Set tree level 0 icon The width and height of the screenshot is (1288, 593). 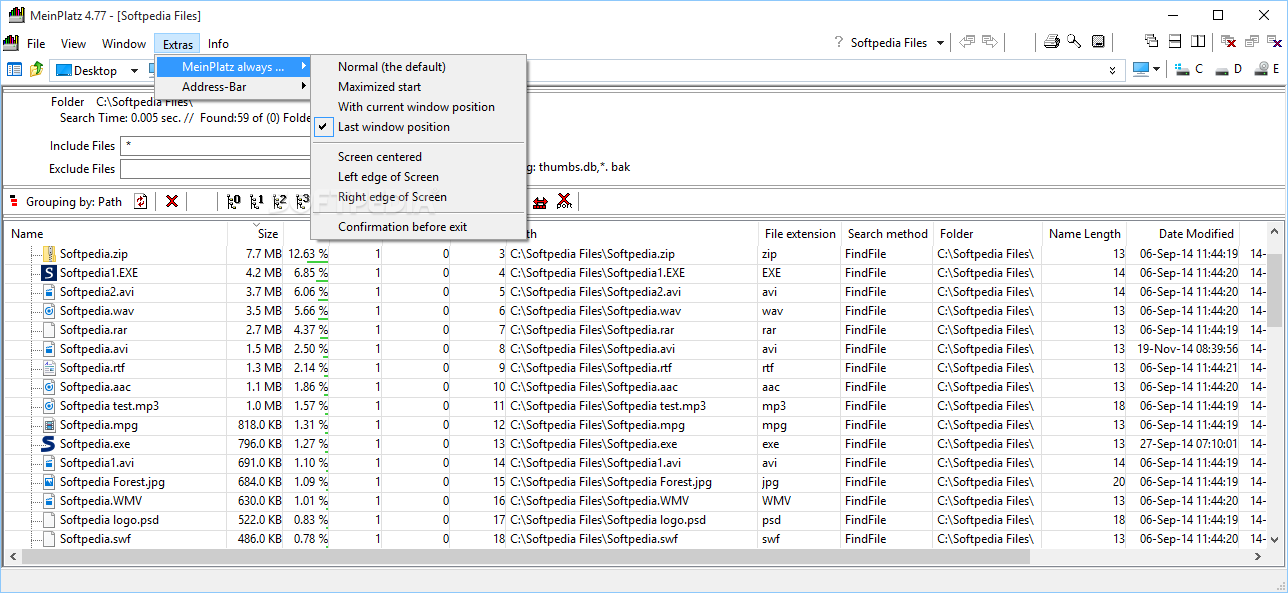[234, 201]
